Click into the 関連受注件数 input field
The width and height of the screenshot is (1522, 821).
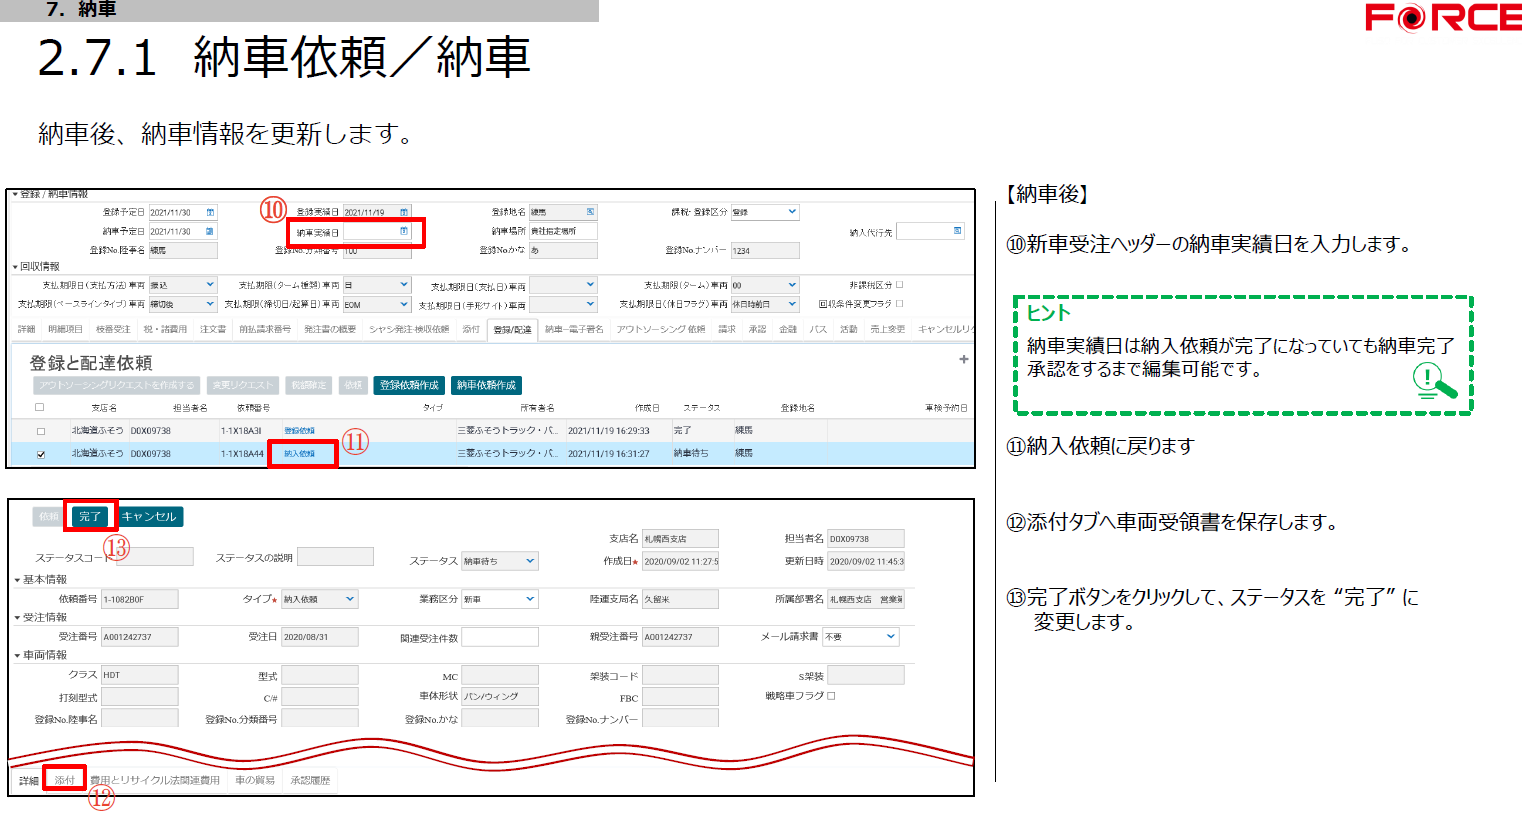499,637
